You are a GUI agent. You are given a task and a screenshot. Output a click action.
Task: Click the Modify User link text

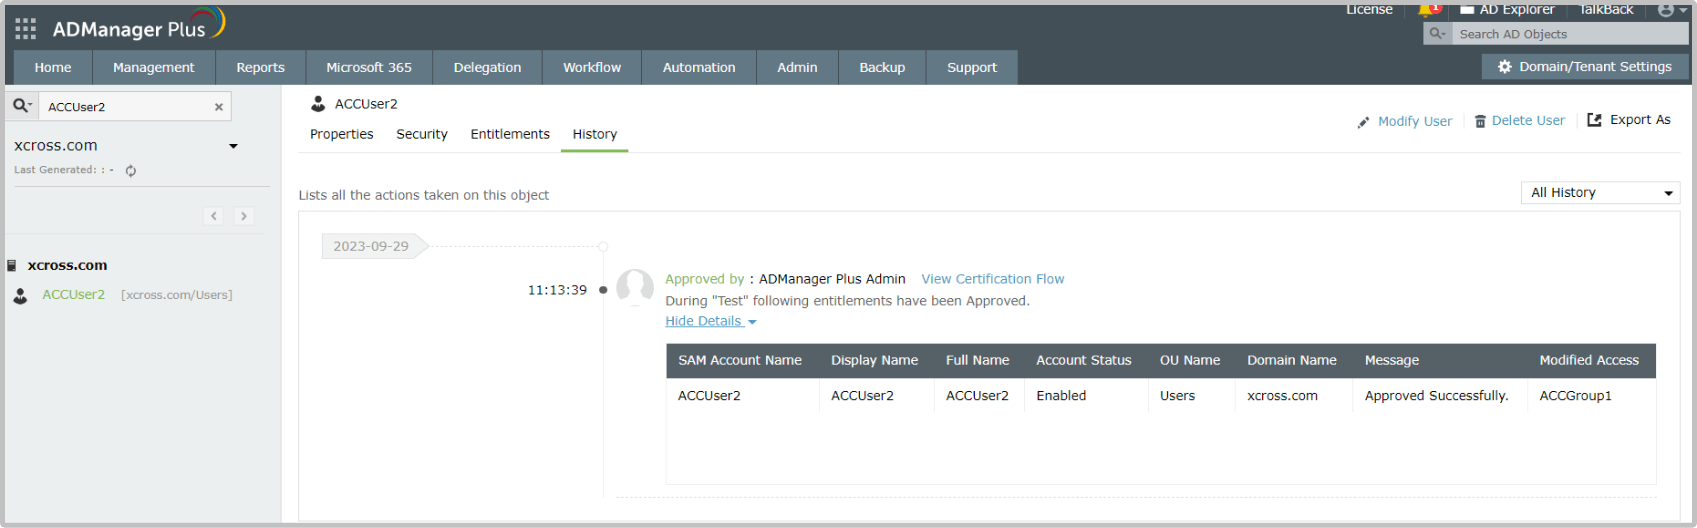pos(1415,121)
